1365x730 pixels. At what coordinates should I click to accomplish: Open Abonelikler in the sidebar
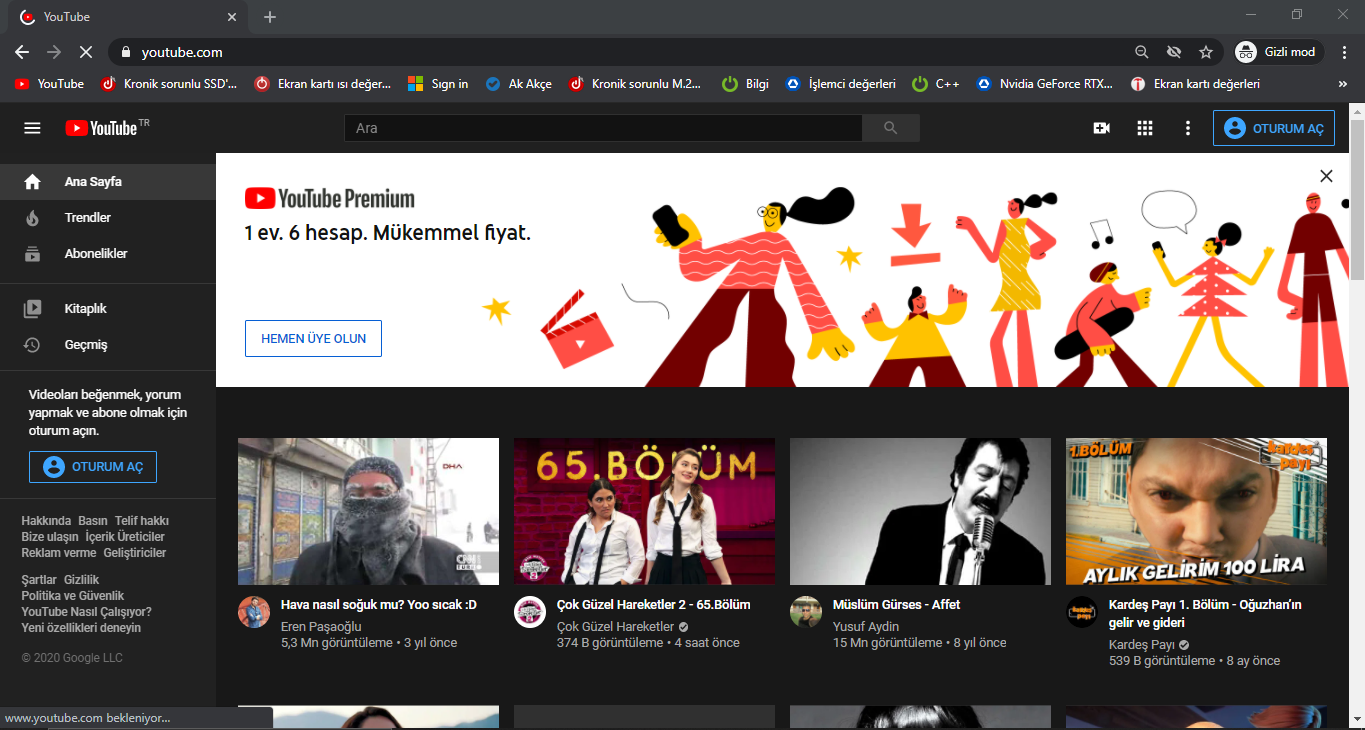(x=108, y=254)
